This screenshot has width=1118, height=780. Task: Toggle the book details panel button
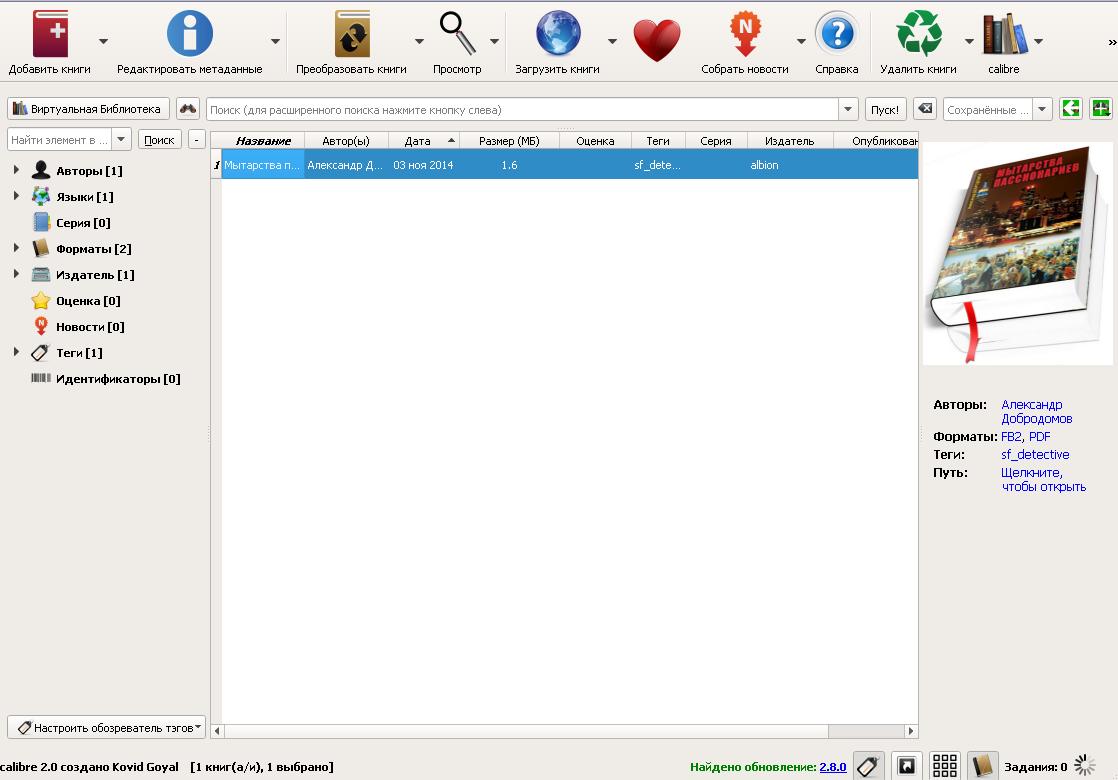click(983, 766)
